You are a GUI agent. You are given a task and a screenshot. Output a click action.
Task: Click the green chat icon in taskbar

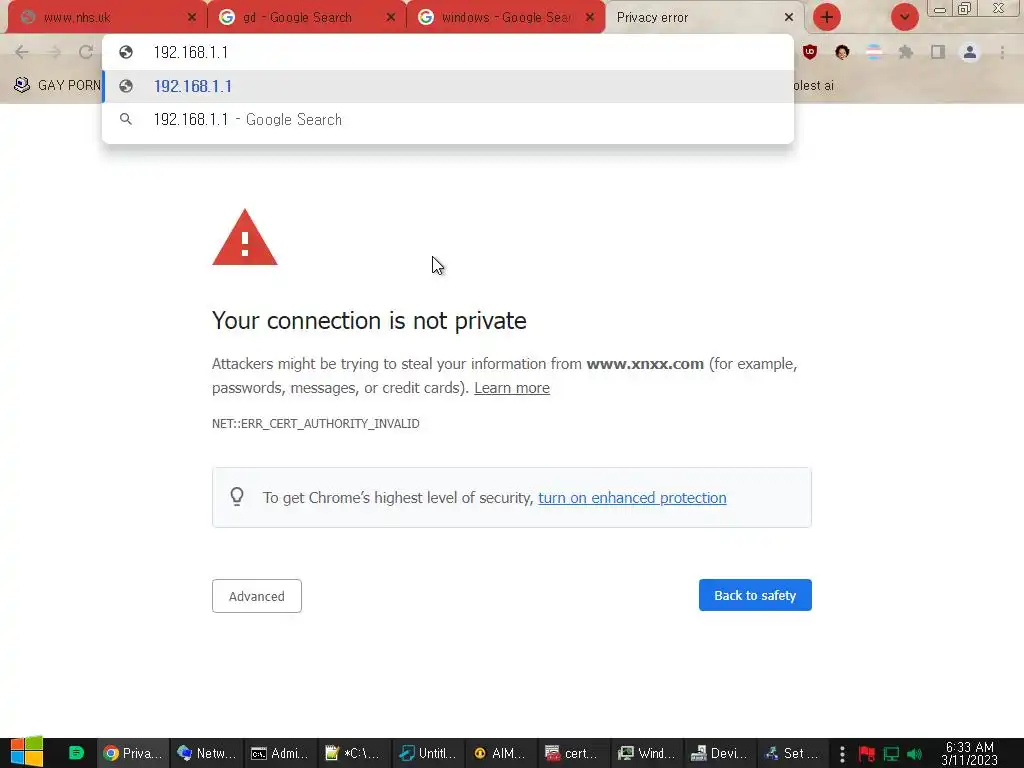[x=76, y=753]
